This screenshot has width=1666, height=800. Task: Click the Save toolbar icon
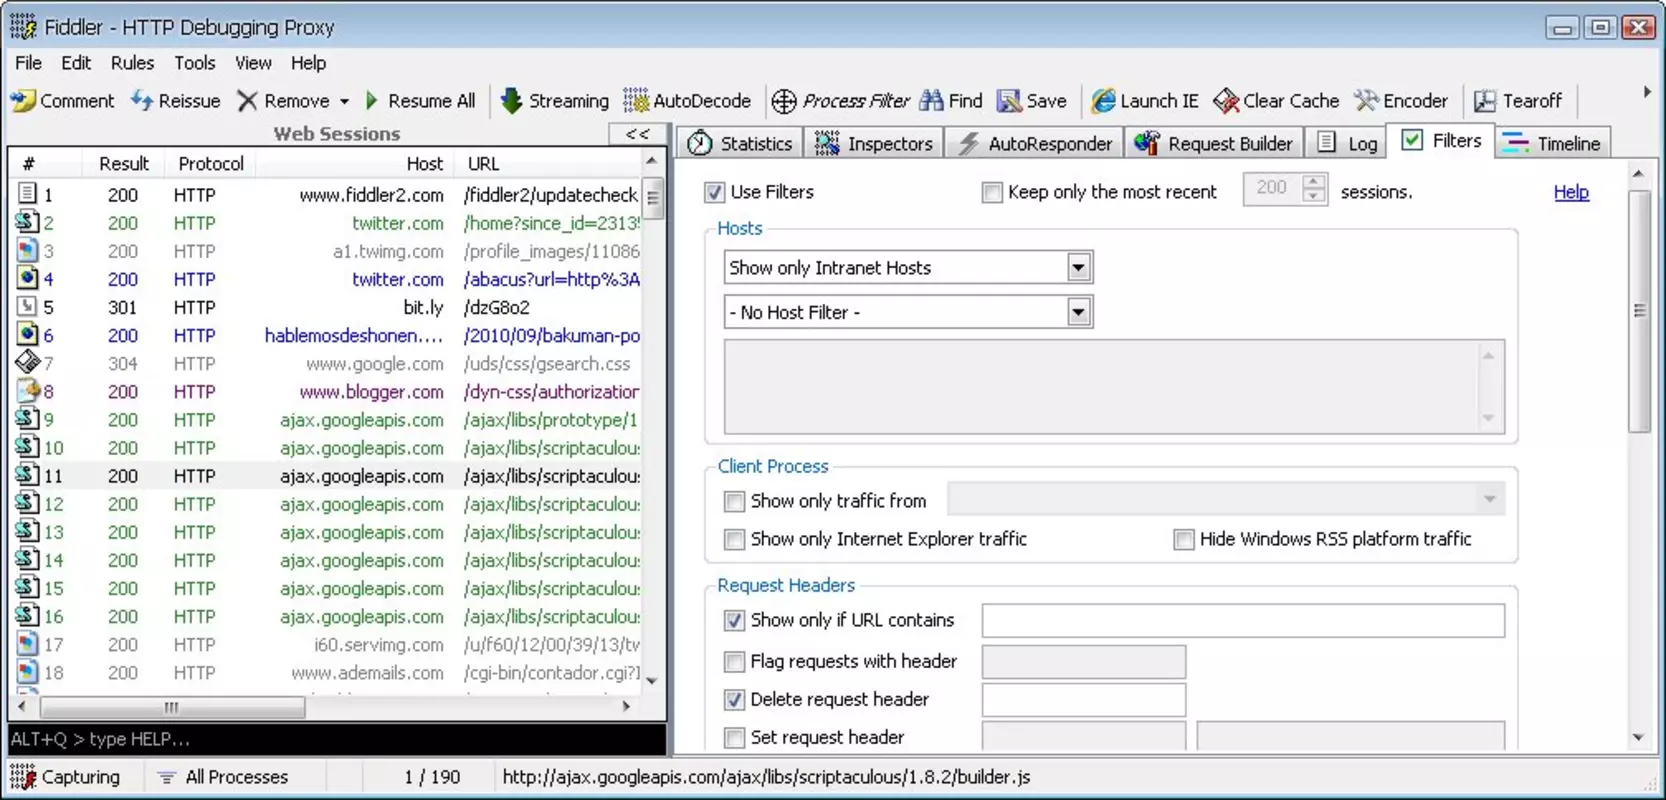pos(1009,101)
